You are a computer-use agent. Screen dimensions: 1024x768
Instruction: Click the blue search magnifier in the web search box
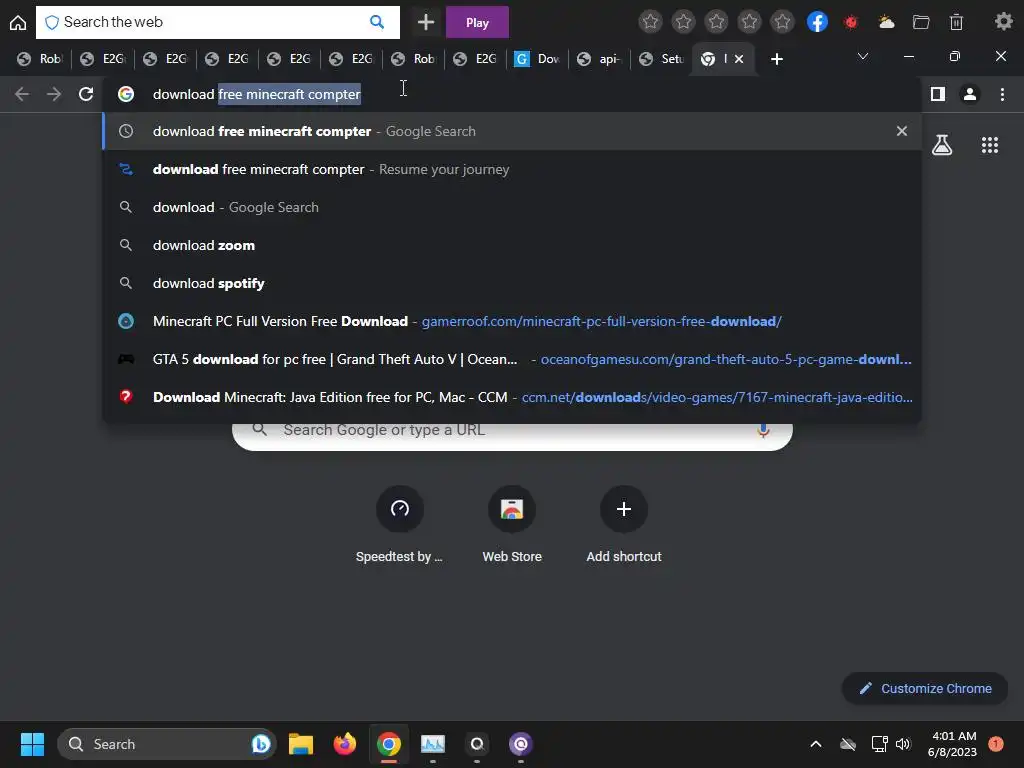[x=377, y=22]
